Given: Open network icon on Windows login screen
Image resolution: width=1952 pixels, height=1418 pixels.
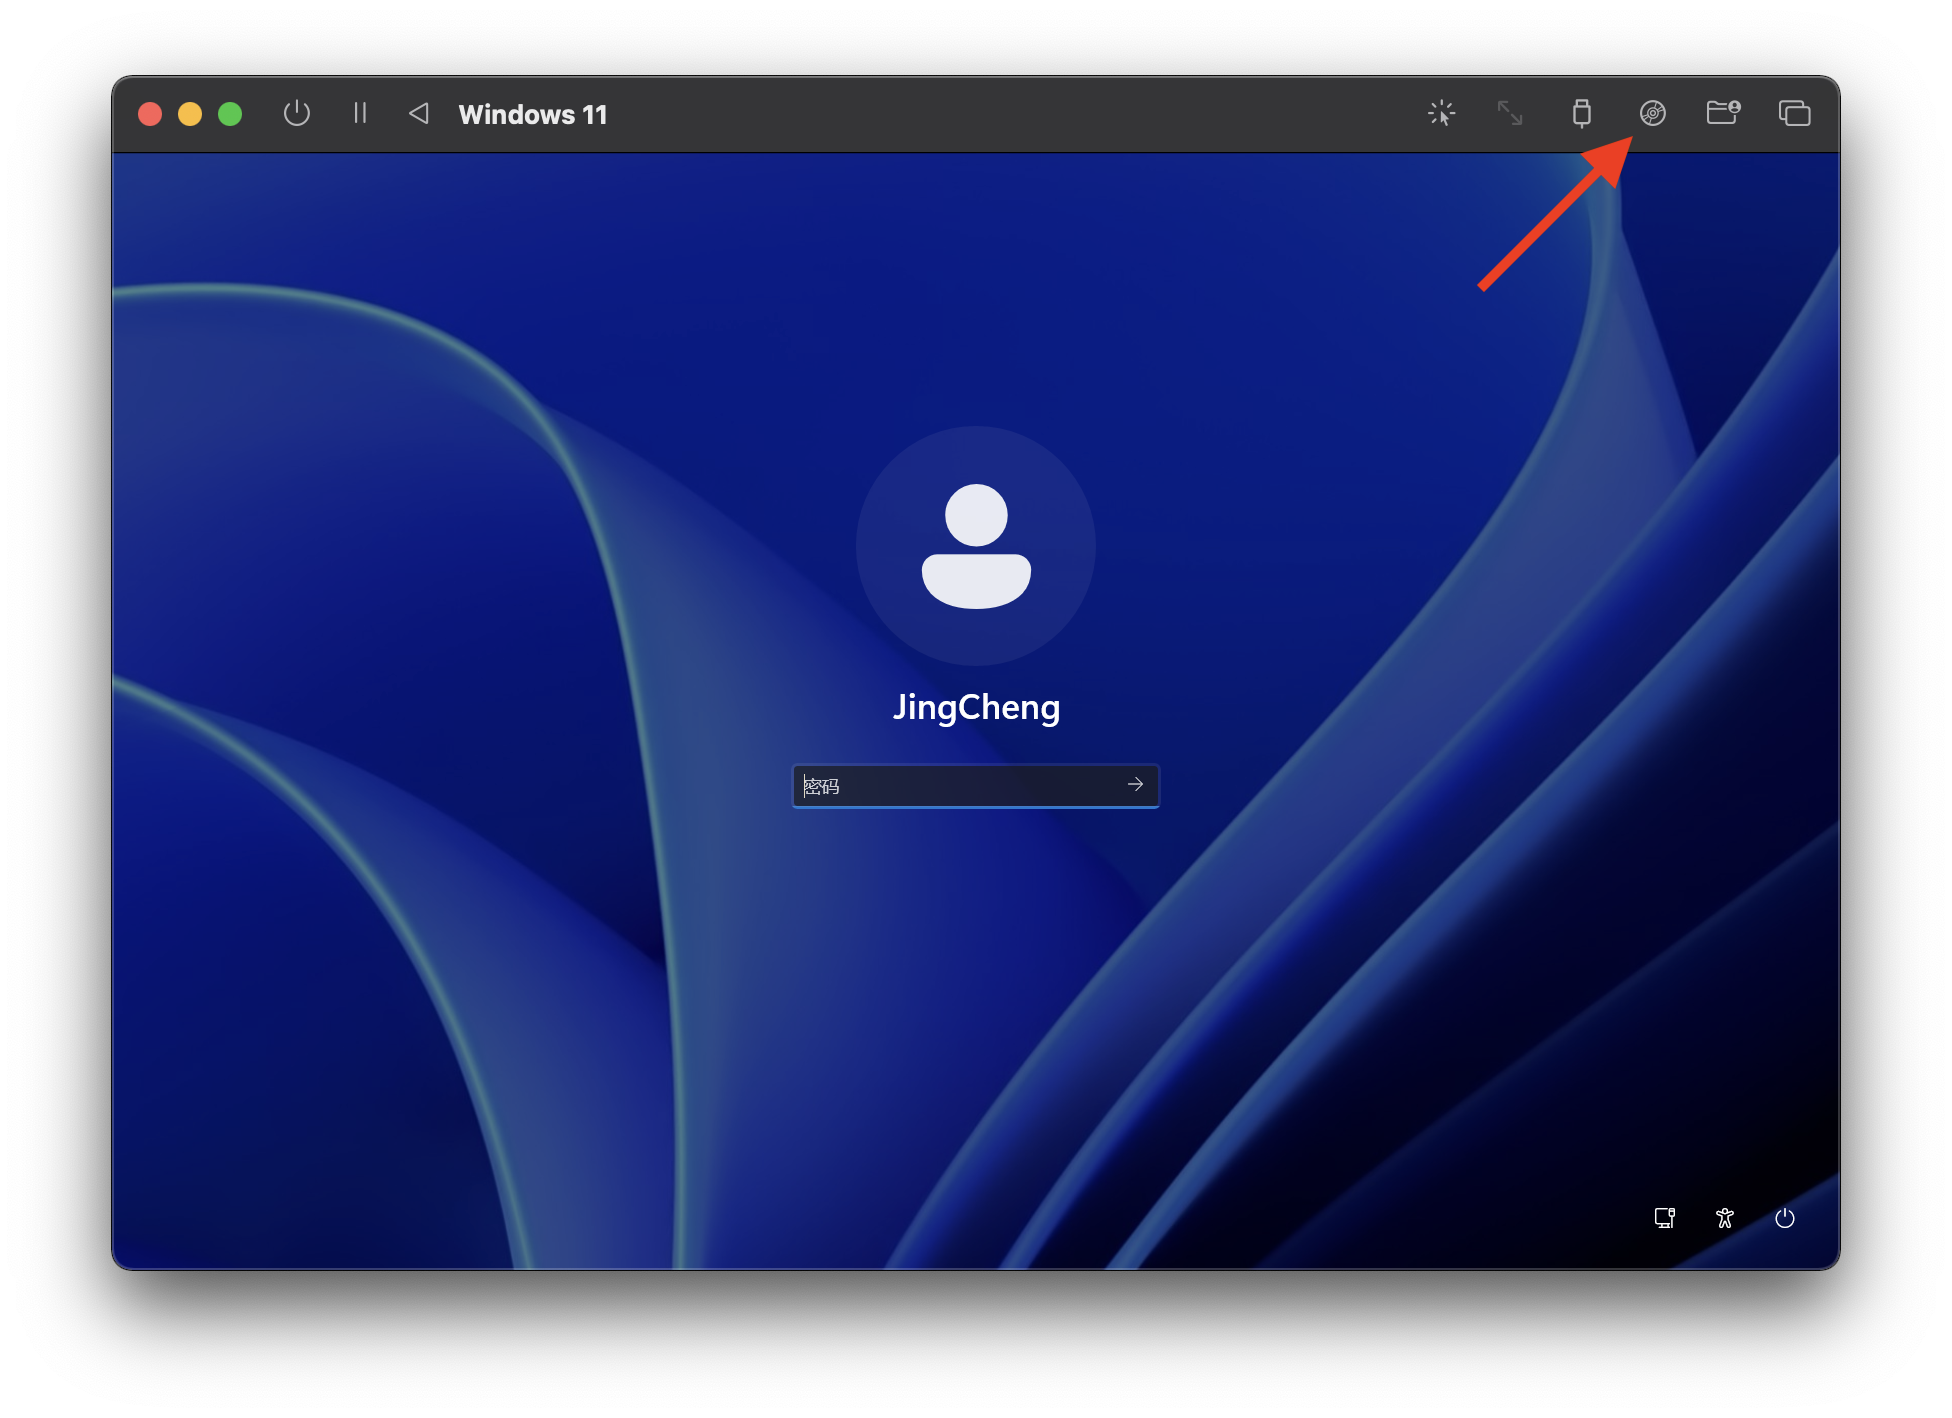Looking at the screenshot, I should click(1665, 1218).
